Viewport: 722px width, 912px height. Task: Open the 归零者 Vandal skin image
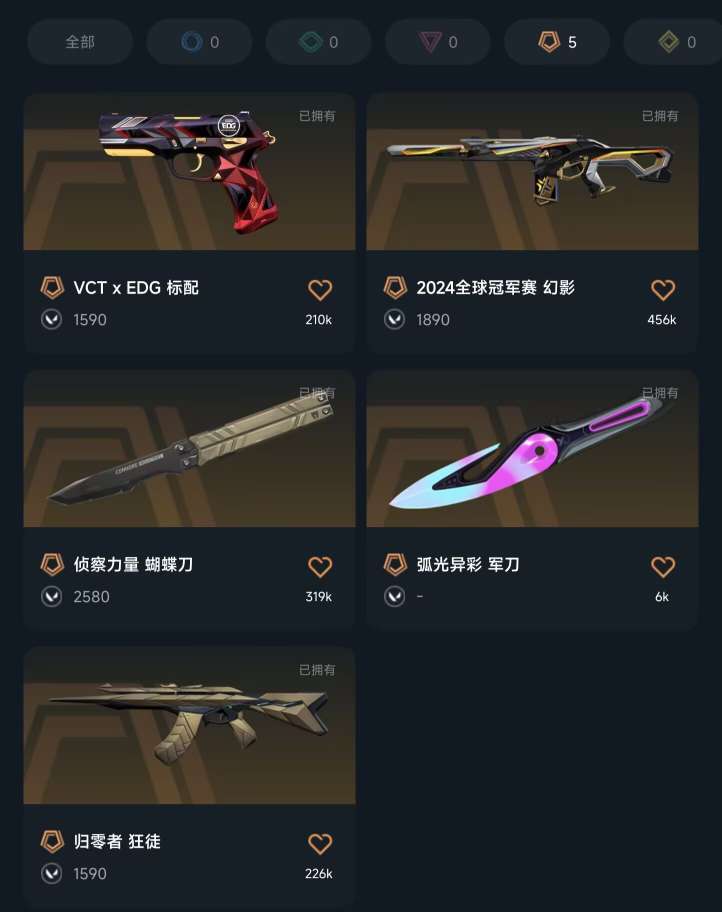tap(190, 725)
